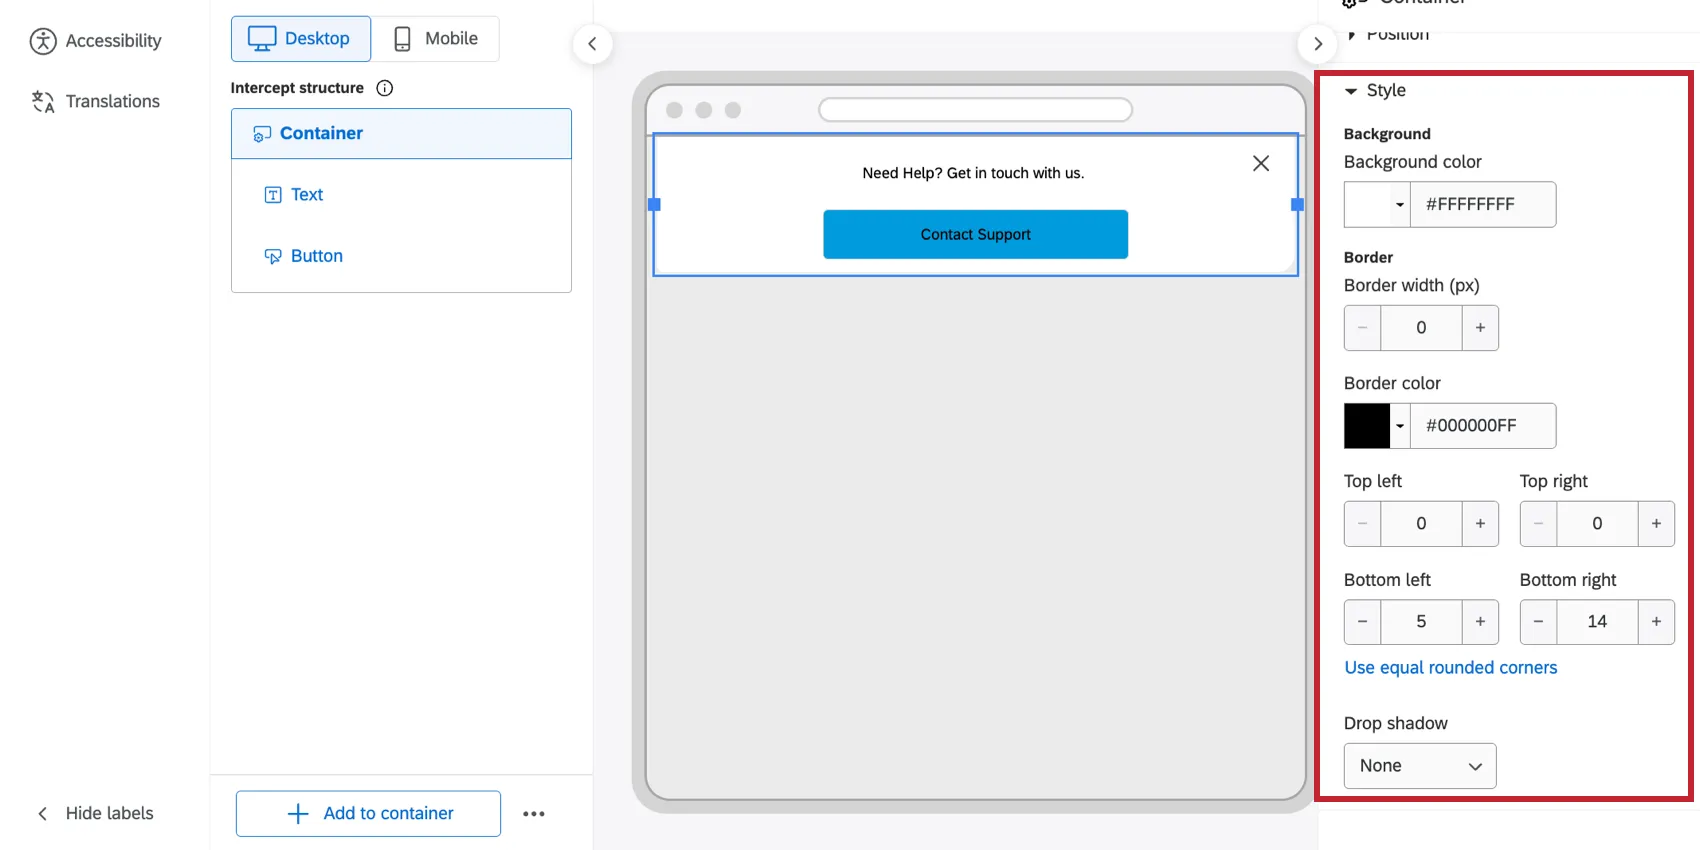Click Use equal rounded corners link
1700x850 pixels.
(x=1451, y=668)
